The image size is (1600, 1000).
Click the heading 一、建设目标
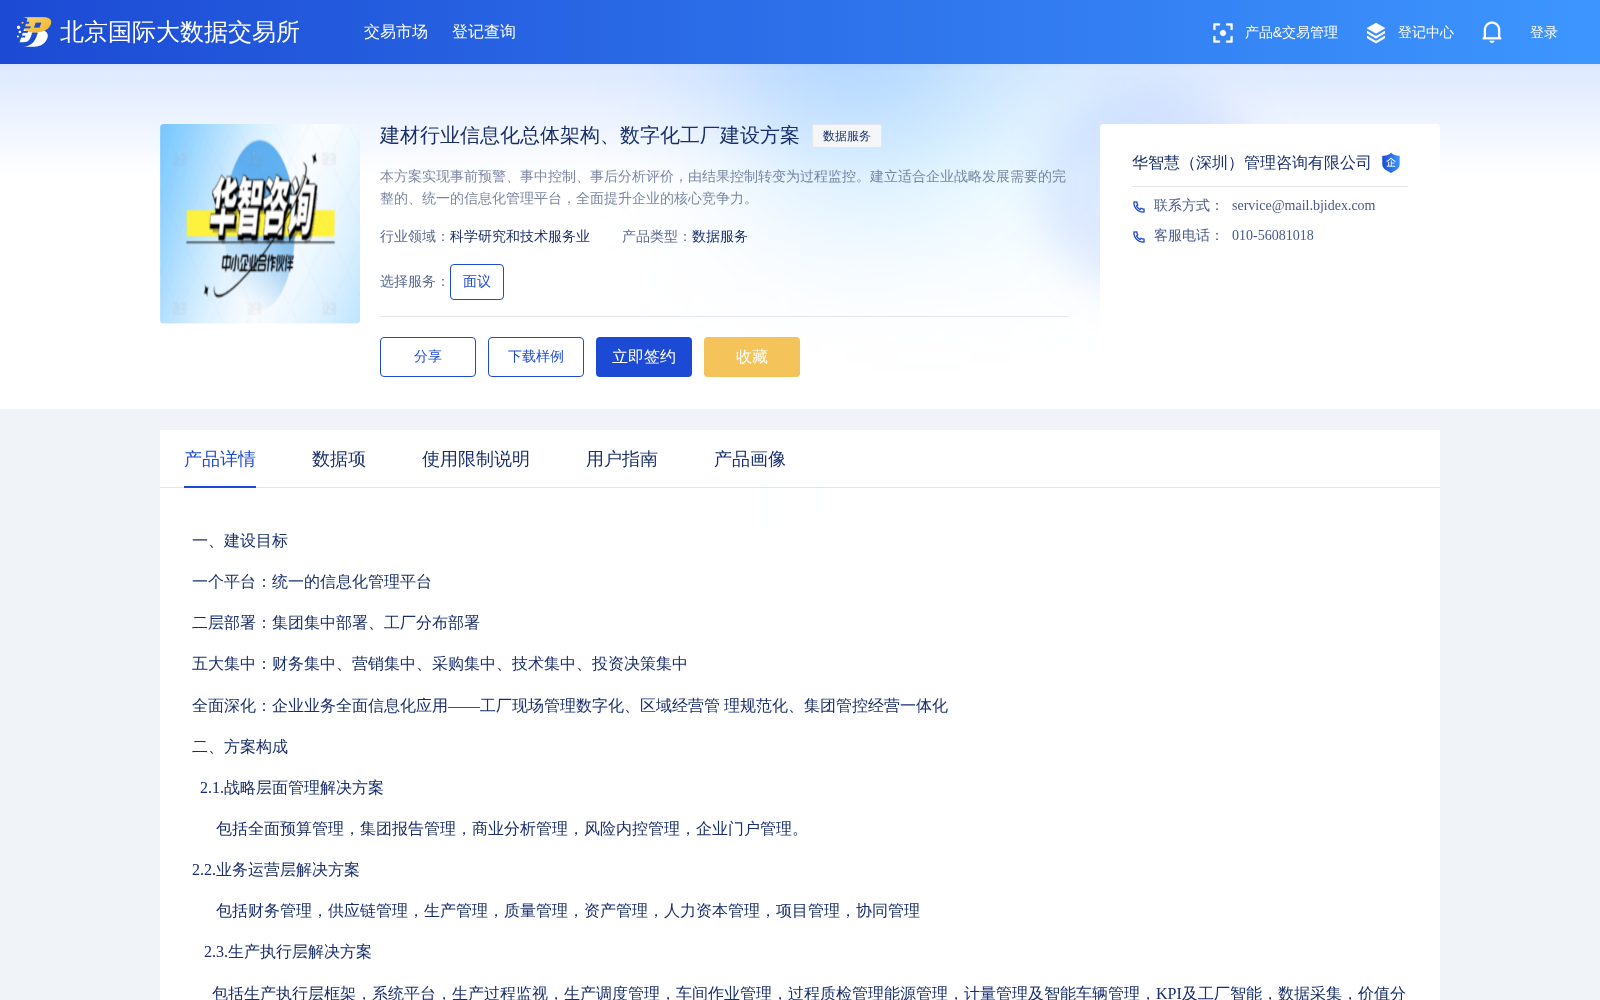tap(240, 541)
